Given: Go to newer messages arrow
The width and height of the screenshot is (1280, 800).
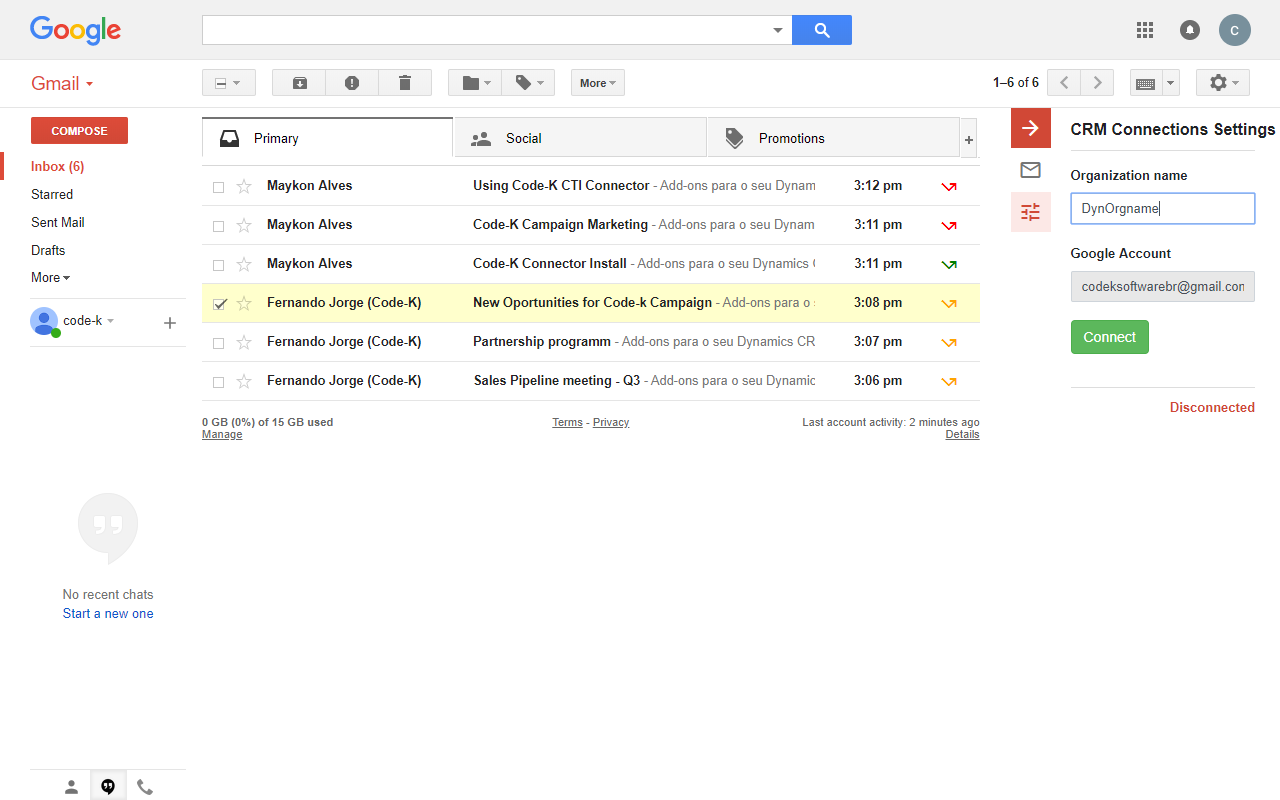Looking at the screenshot, I should pyautogui.click(x=1064, y=83).
